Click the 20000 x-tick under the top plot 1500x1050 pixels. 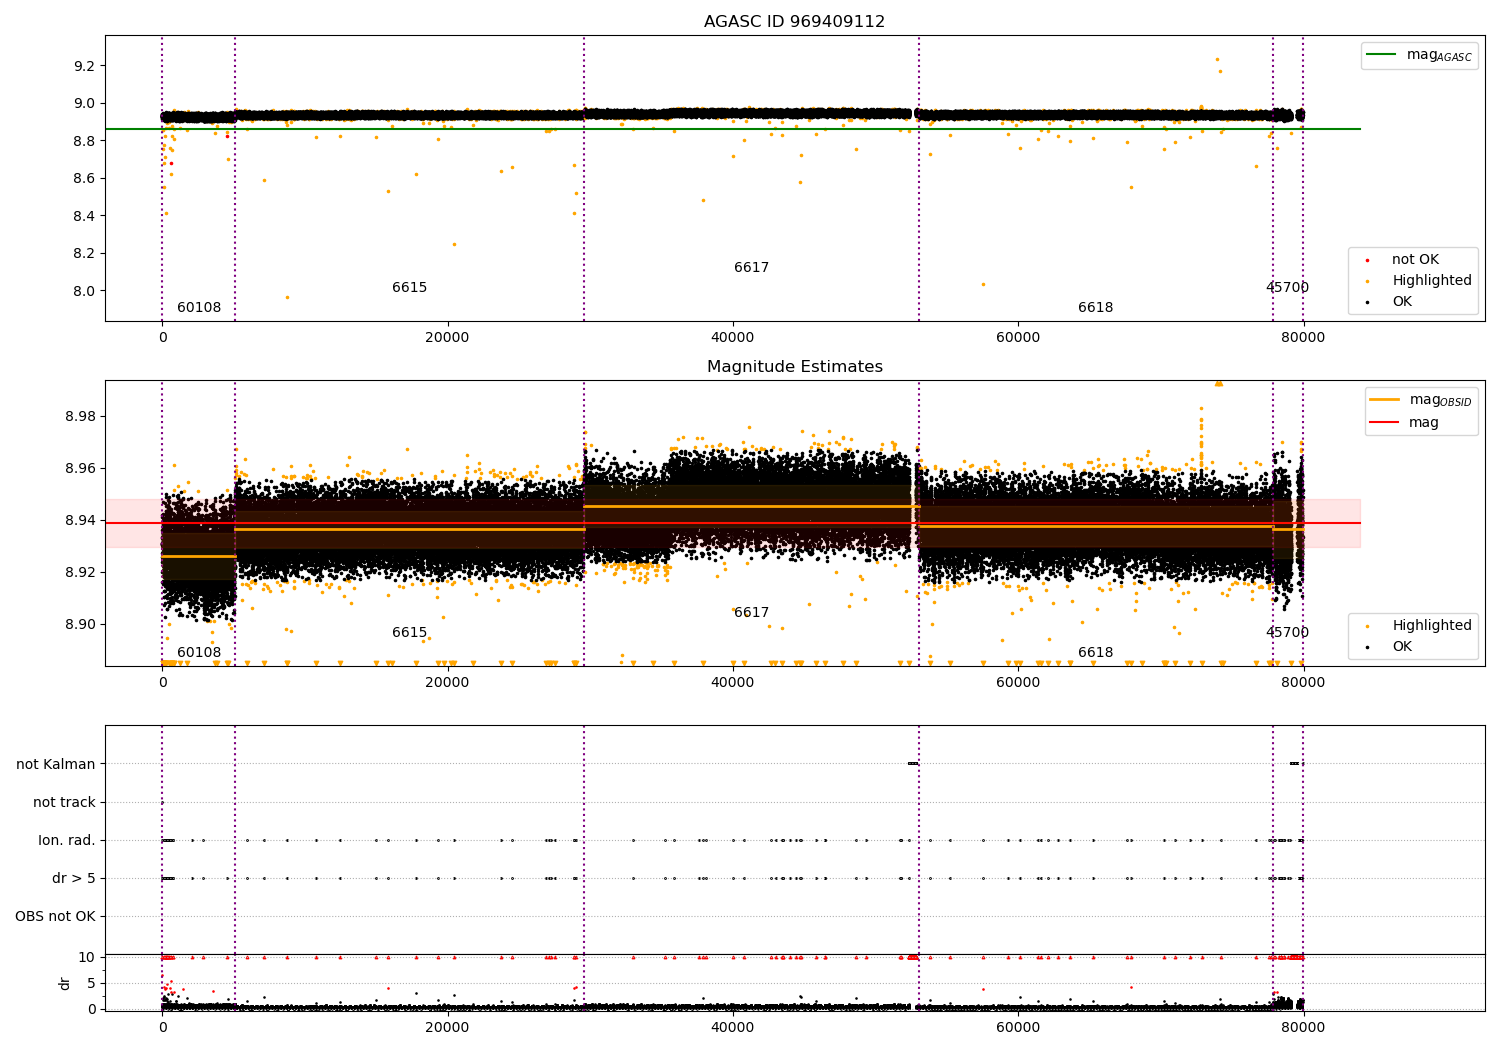coord(447,338)
